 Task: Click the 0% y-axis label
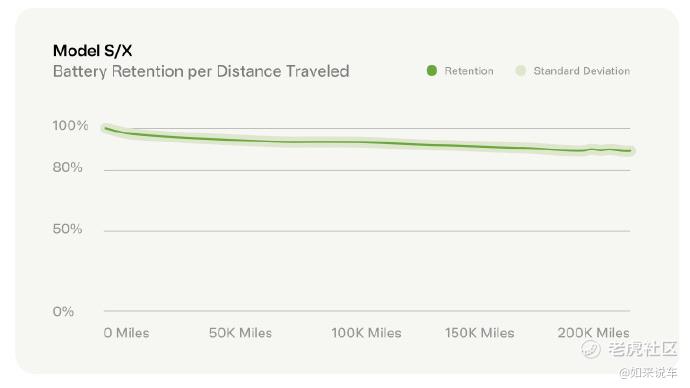pos(63,311)
